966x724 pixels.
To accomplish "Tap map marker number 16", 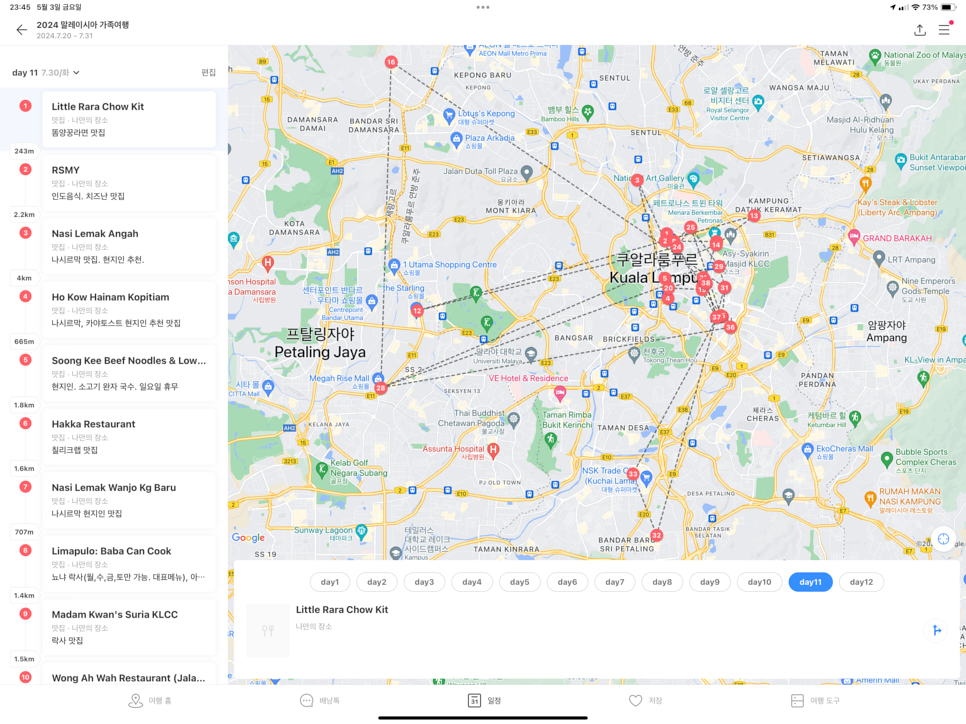I will tap(391, 62).
